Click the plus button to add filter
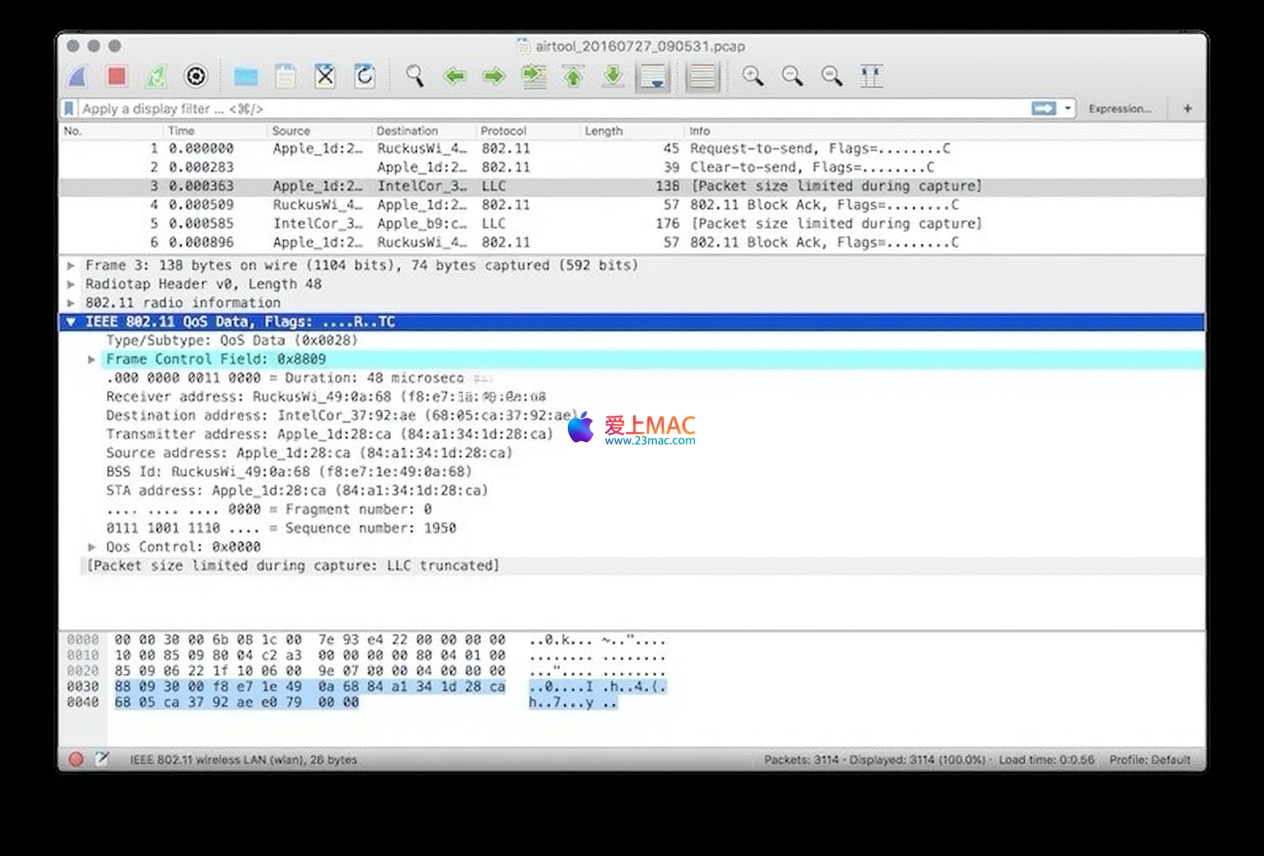The image size is (1264, 856). (x=1187, y=108)
